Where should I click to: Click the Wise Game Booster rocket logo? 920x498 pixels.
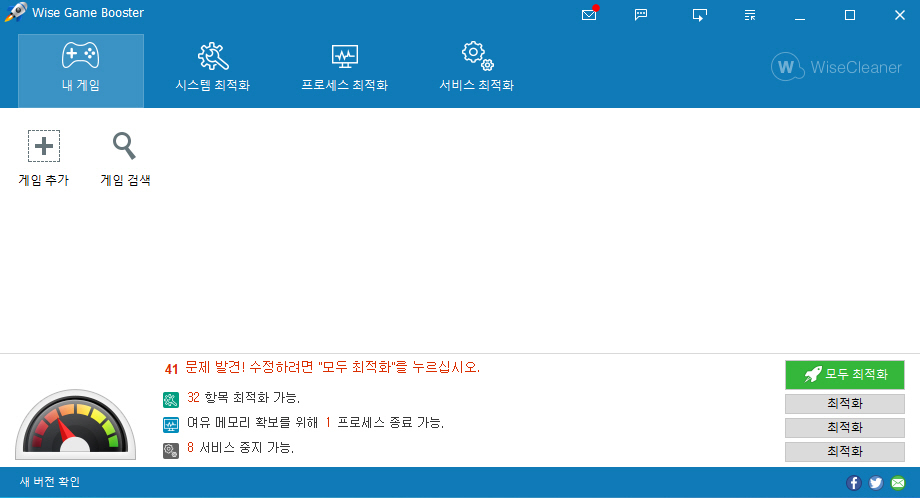tap(15, 12)
